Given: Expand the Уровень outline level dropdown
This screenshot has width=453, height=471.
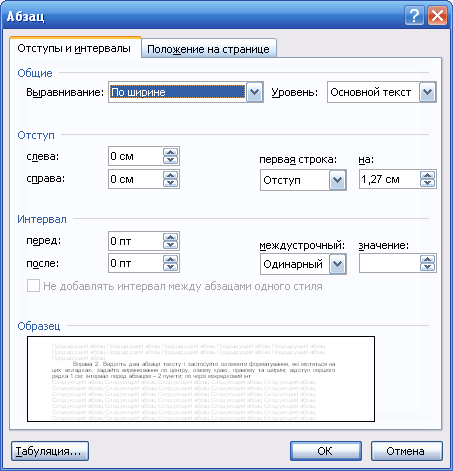Looking at the screenshot, I should pos(427,92).
